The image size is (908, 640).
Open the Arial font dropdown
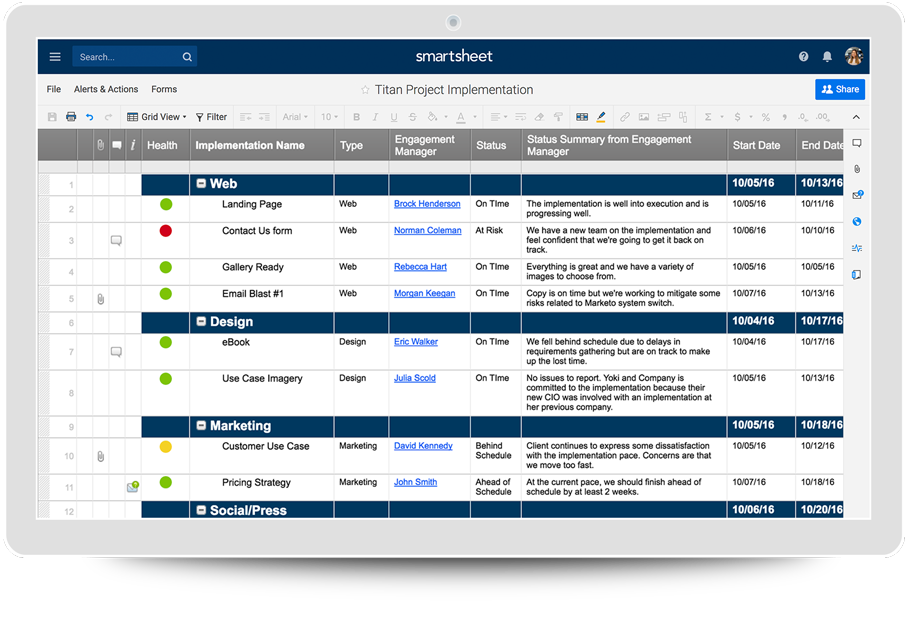(295, 117)
